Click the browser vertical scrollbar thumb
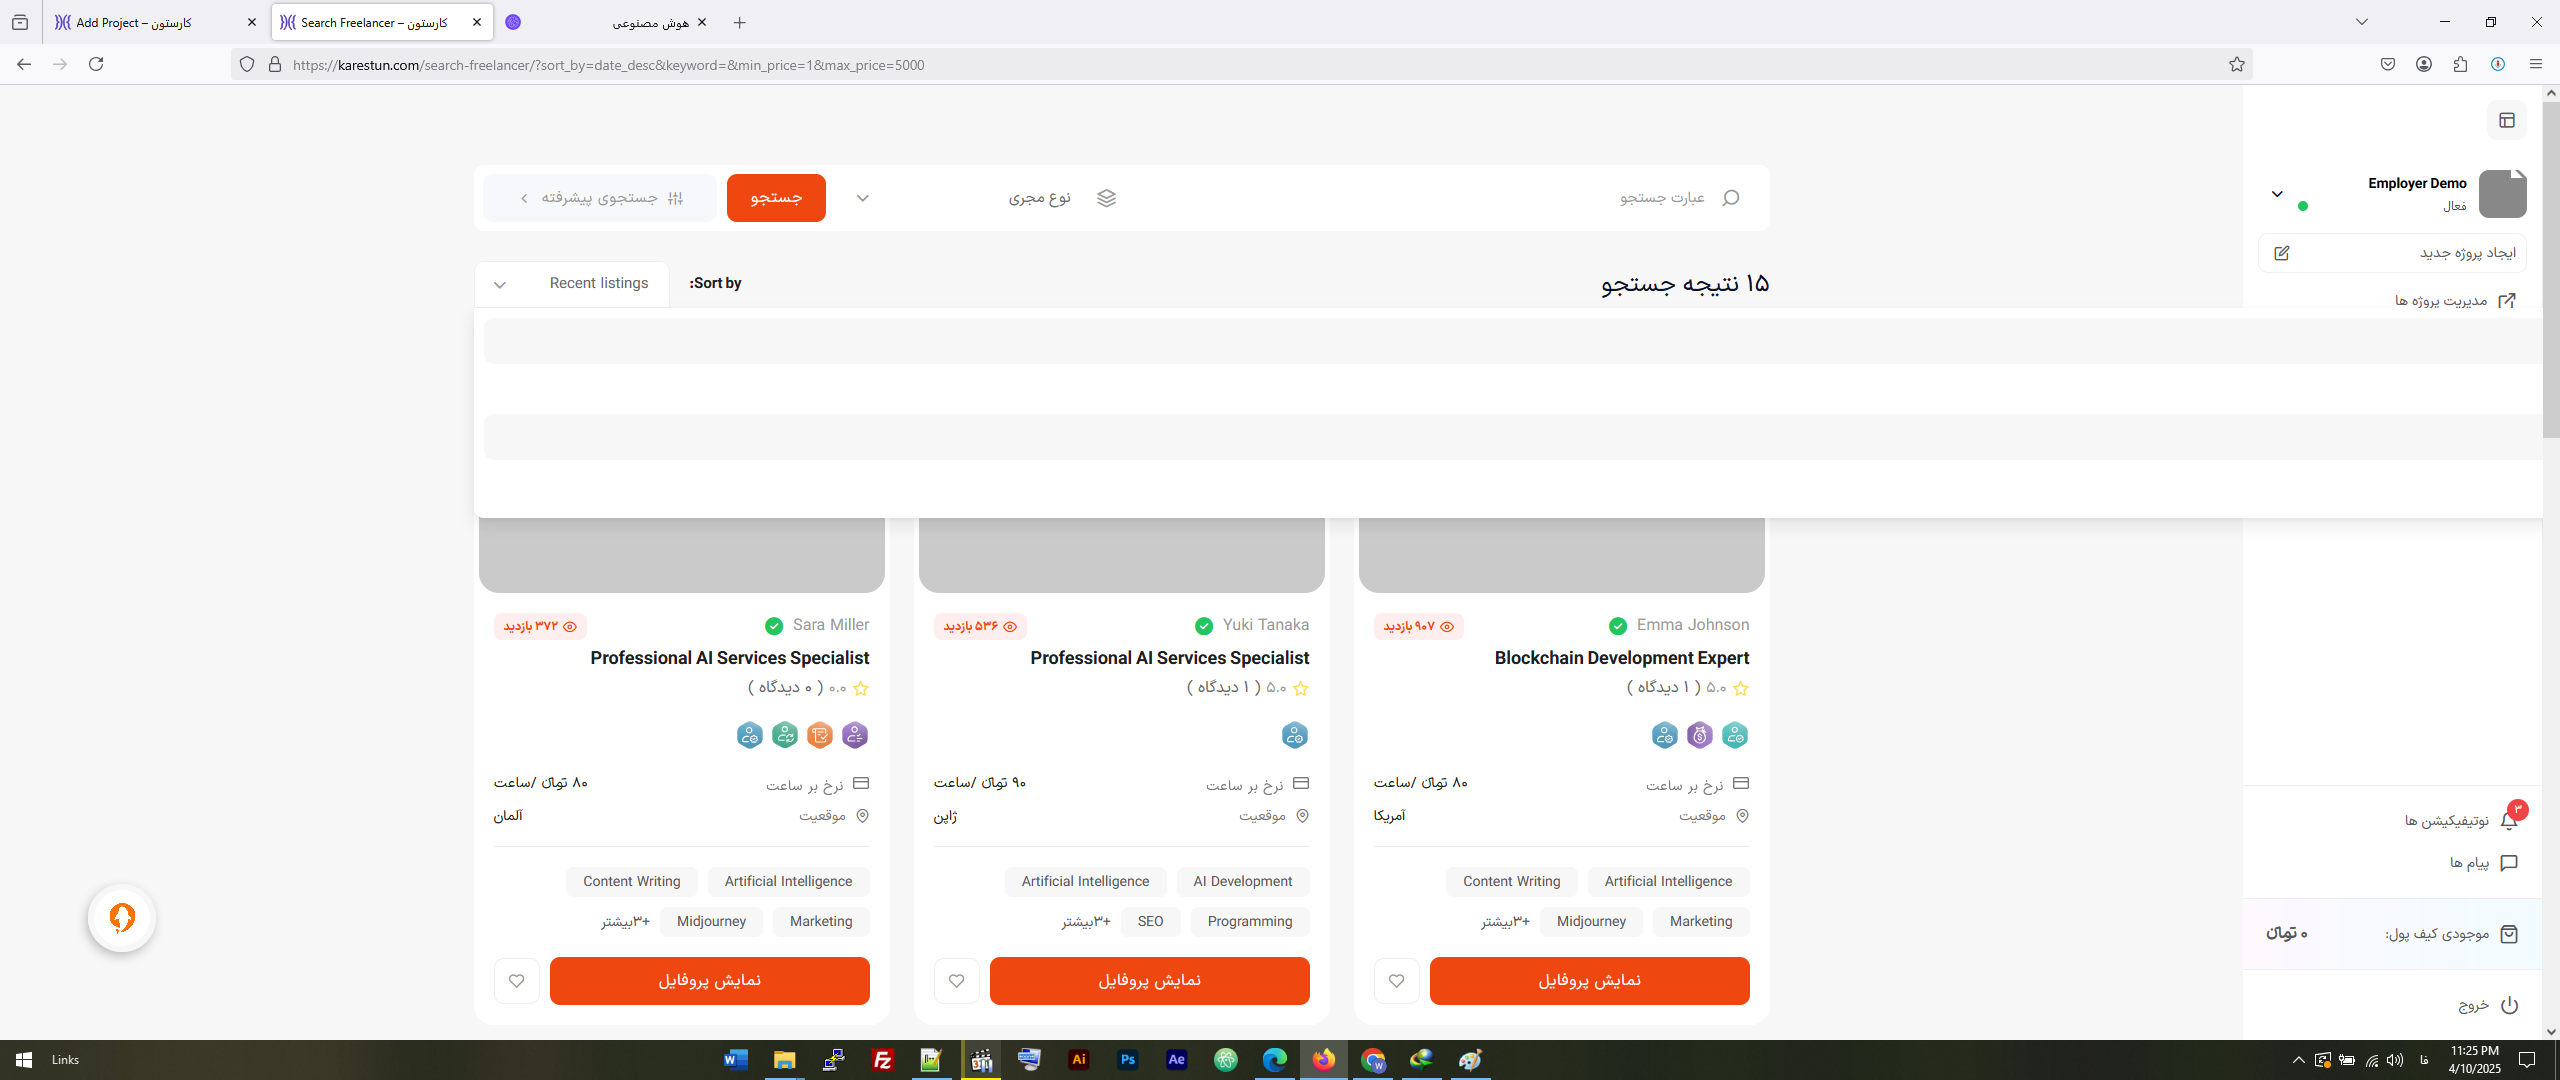2560x1080 pixels. (2551, 270)
